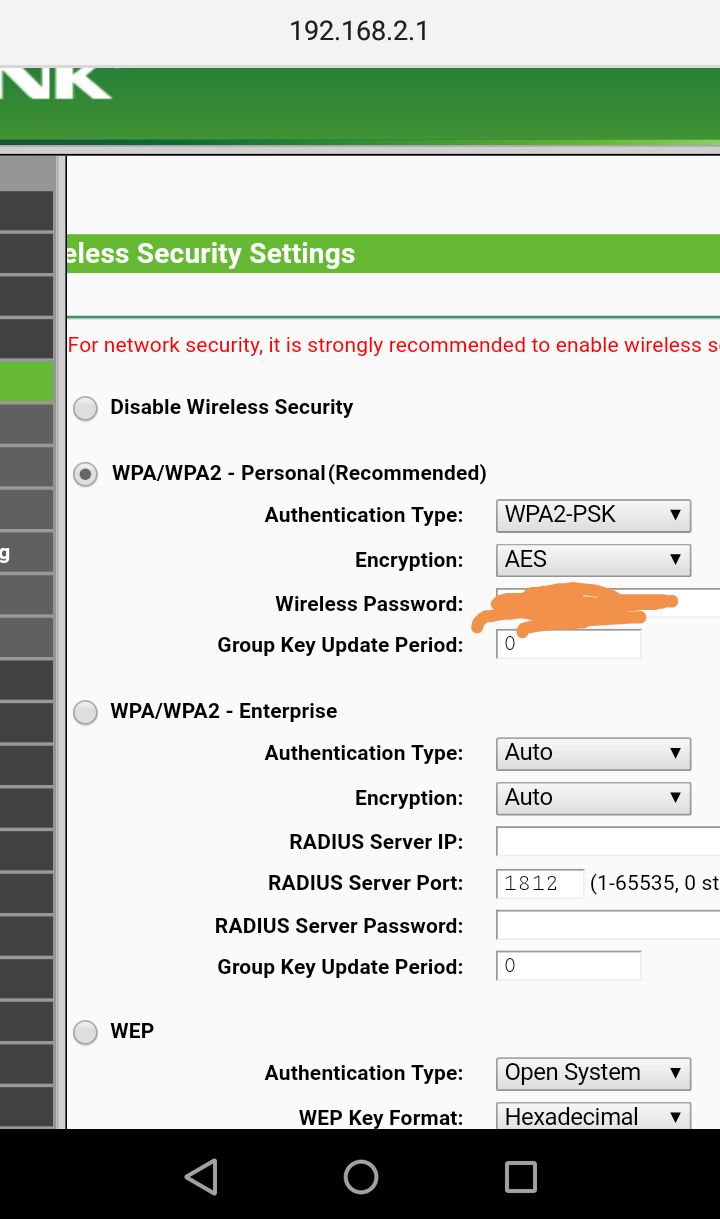Open WEP Key Format Hexadecimal dropdown
The height and width of the screenshot is (1219, 720).
pyautogui.click(x=593, y=1116)
